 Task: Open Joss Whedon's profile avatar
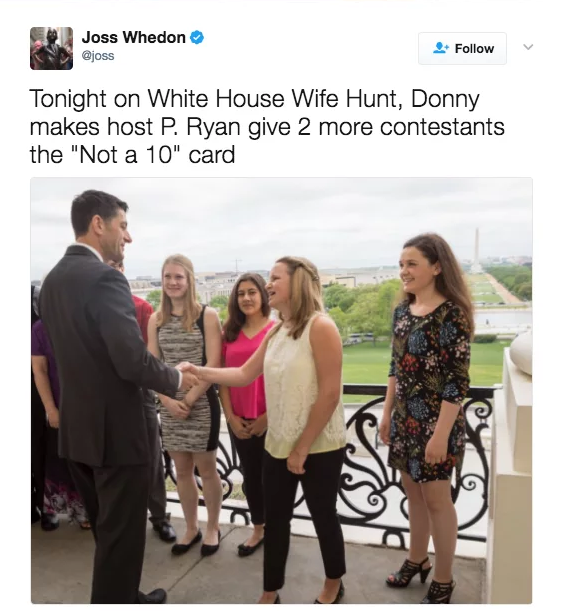(x=51, y=48)
